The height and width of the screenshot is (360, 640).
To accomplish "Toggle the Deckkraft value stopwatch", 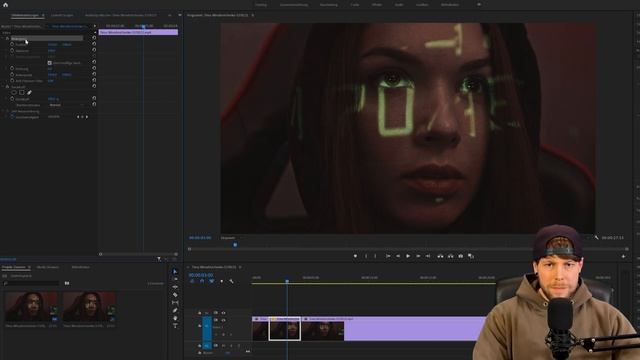I will point(12,99).
